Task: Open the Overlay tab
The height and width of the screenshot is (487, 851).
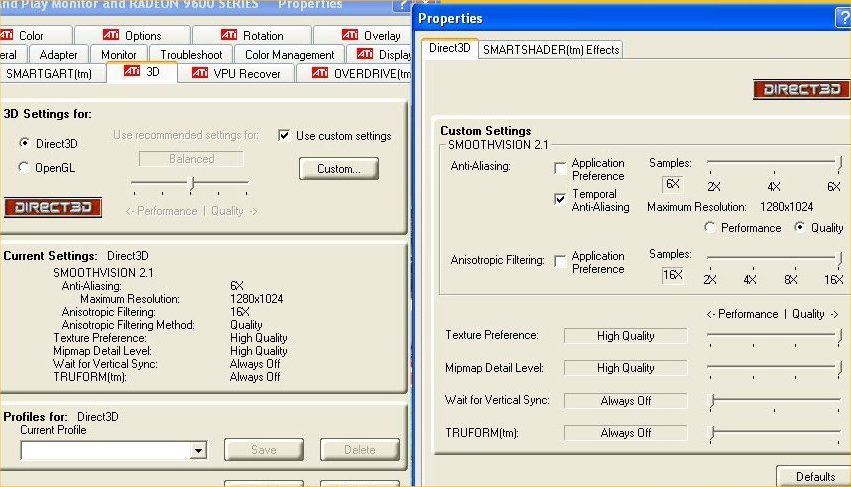Action: click(x=364, y=35)
